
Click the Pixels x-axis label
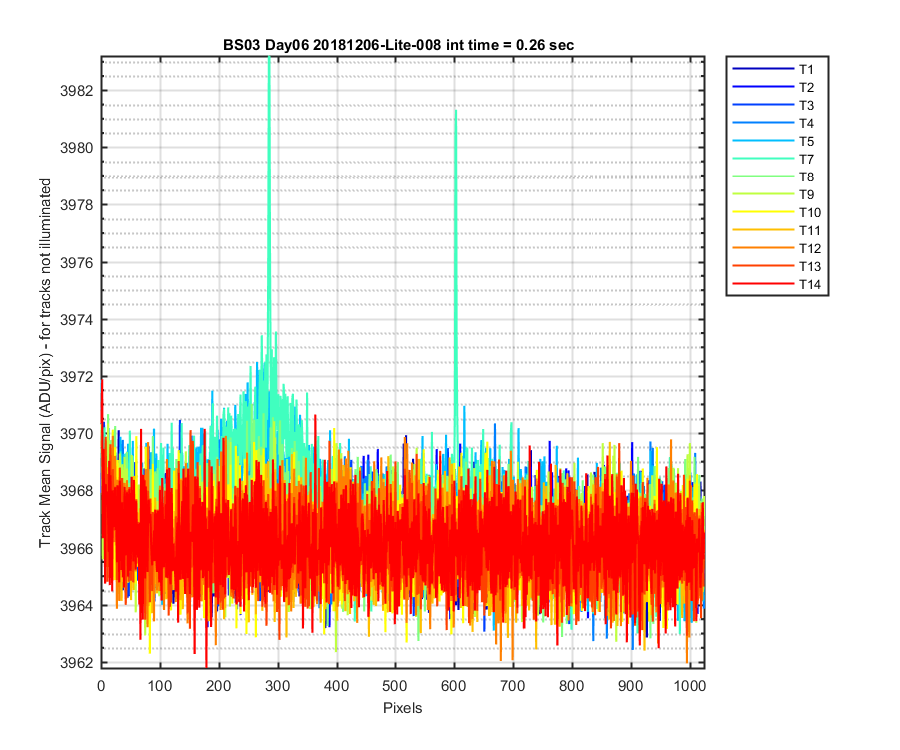402,708
